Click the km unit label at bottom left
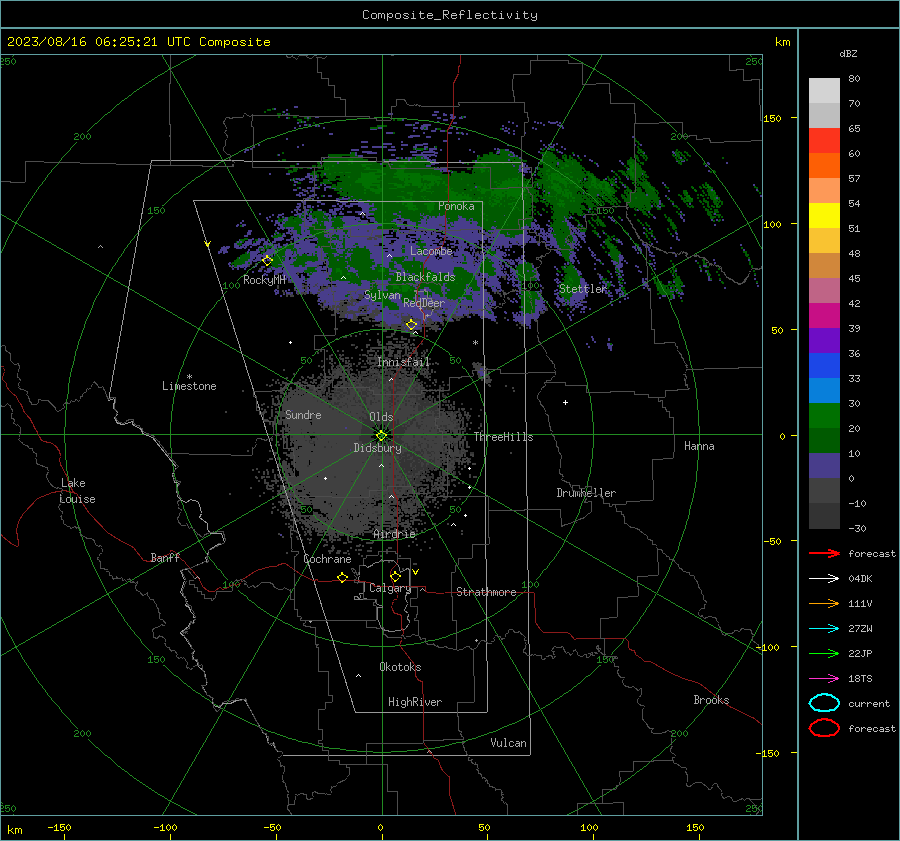The width and height of the screenshot is (900, 841). pos(14,830)
